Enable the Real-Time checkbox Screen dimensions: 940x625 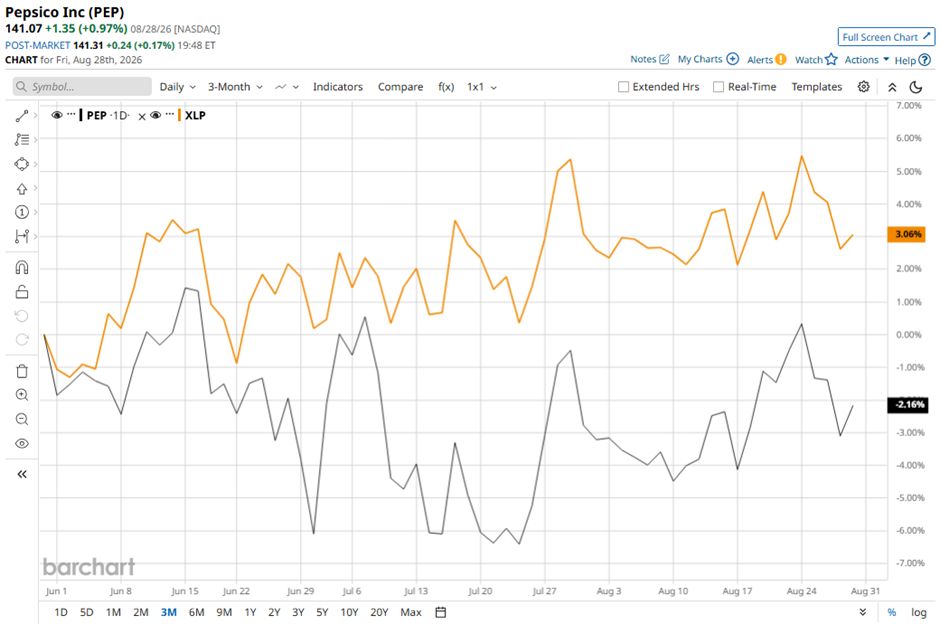(x=718, y=87)
